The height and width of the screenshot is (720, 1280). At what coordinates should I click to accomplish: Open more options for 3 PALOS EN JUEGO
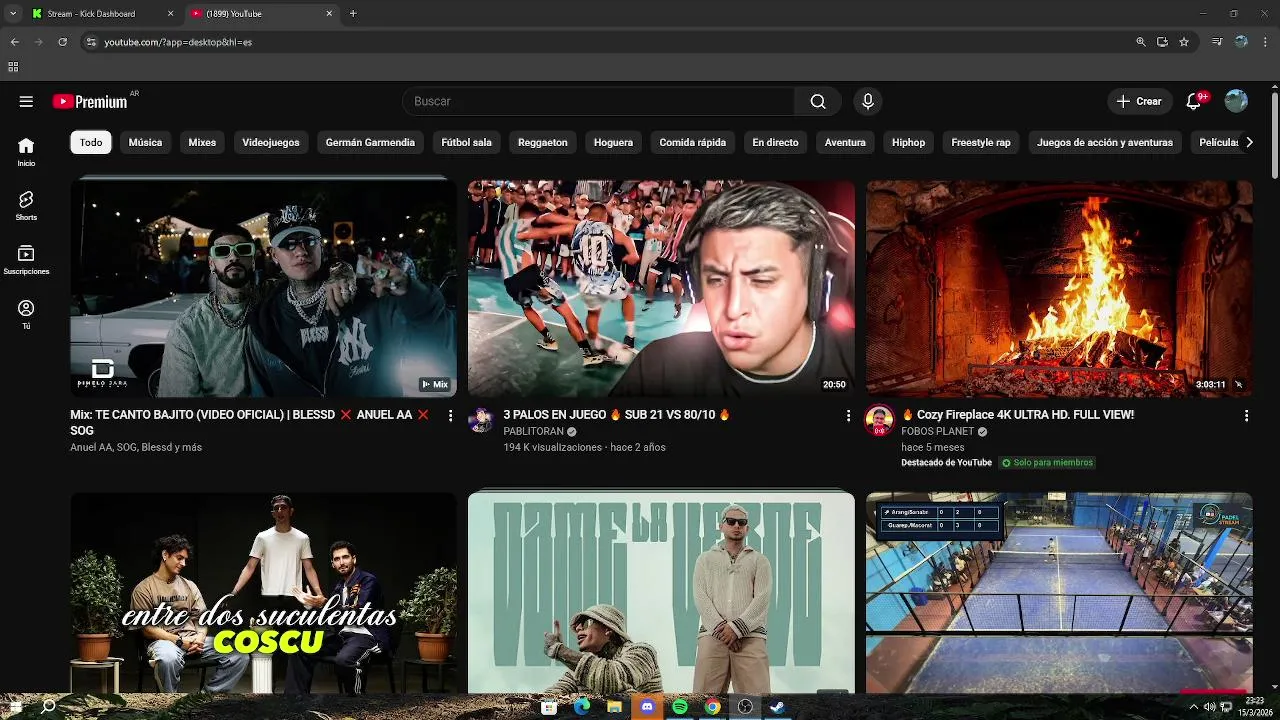848,415
